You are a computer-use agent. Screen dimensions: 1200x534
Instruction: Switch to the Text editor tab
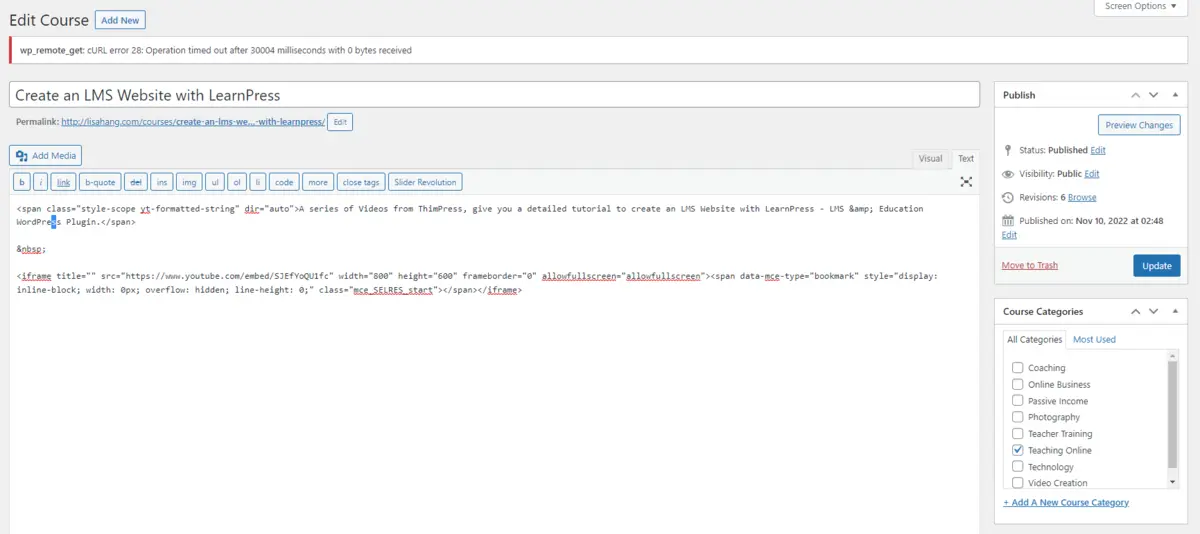(965, 158)
